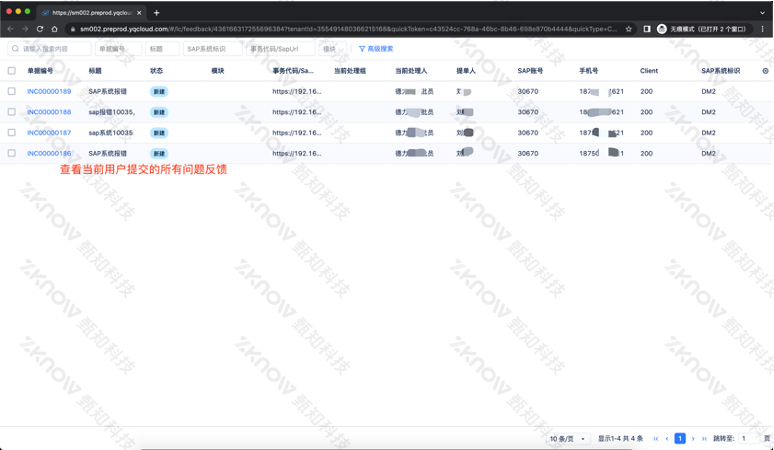Go to the previous page arrow
The height and width of the screenshot is (450, 774).
[667, 438]
